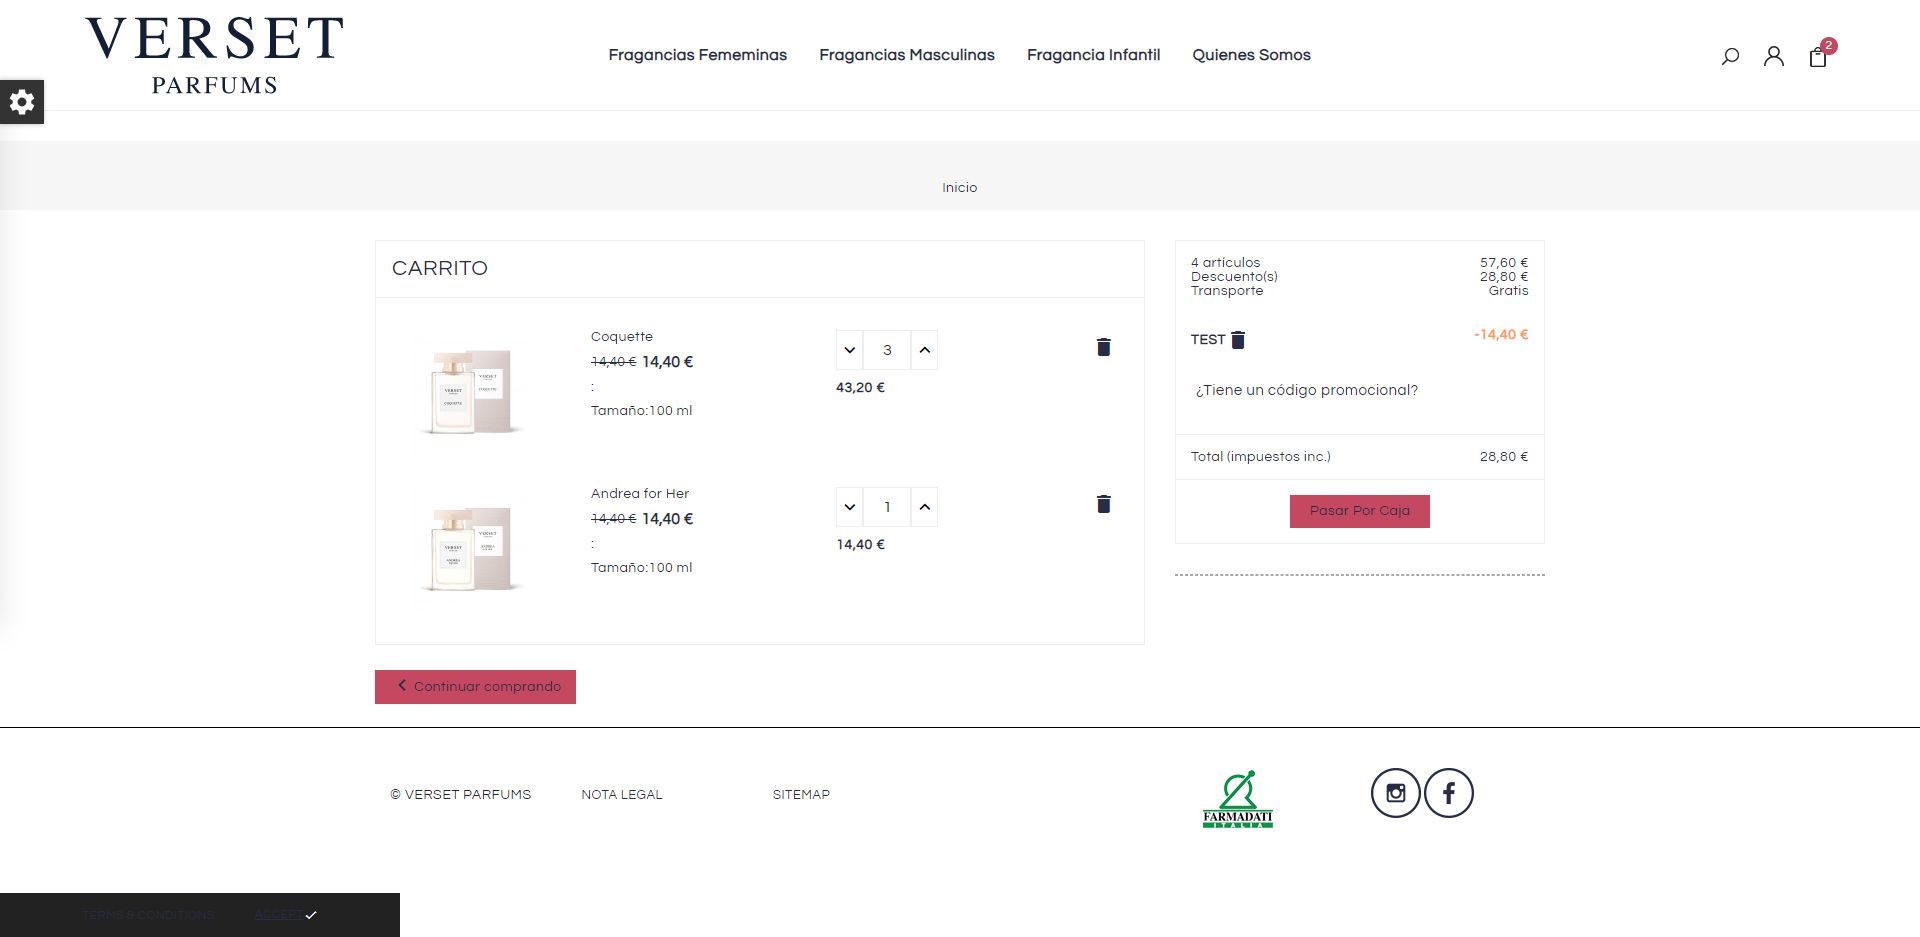Click the © VERSET PARFUMS footer text
Screen dimensions: 1920x937
[x=461, y=795]
